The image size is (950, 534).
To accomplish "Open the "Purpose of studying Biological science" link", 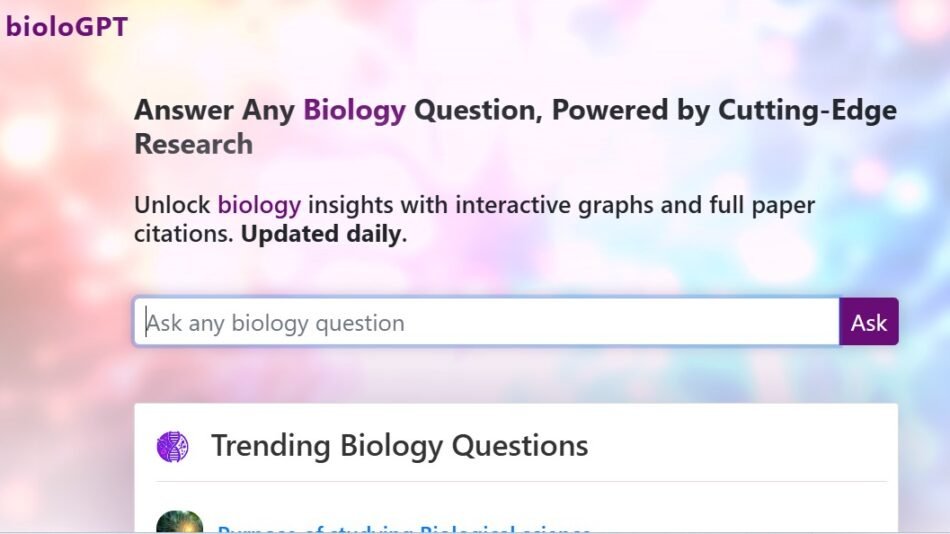I will click(x=404, y=530).
